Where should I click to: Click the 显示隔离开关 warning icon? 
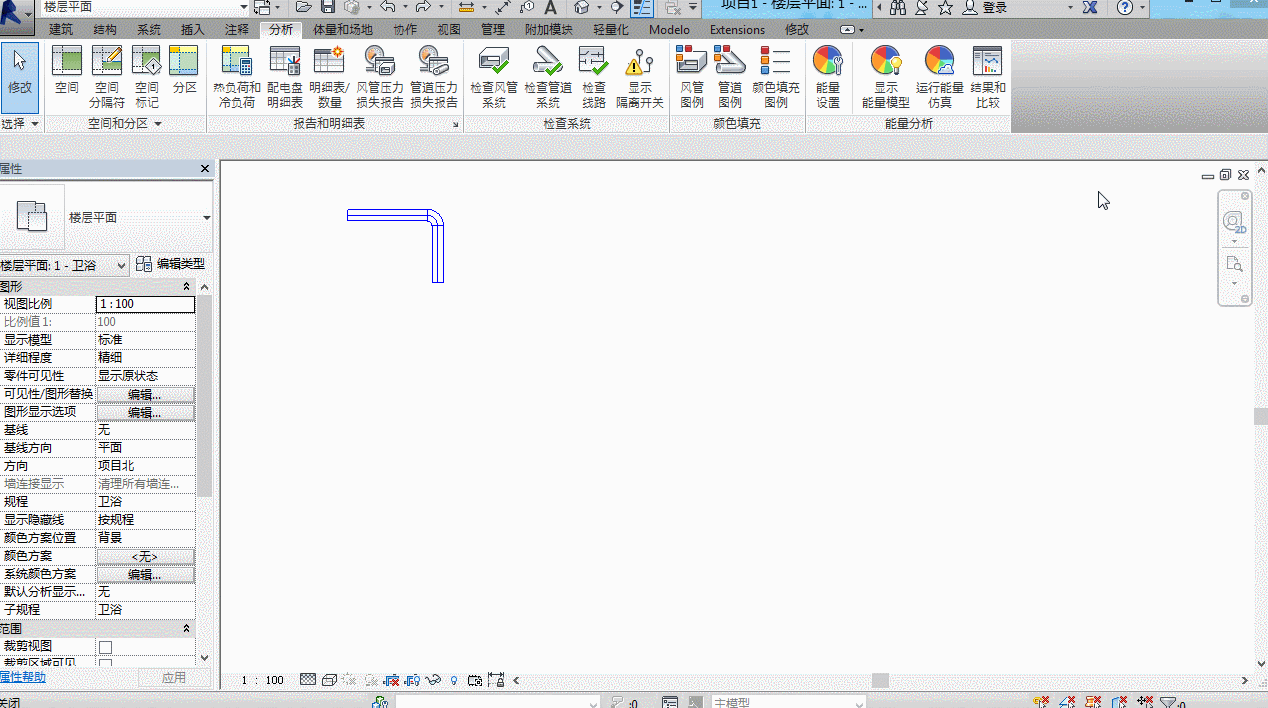click(x=640, y=76)
